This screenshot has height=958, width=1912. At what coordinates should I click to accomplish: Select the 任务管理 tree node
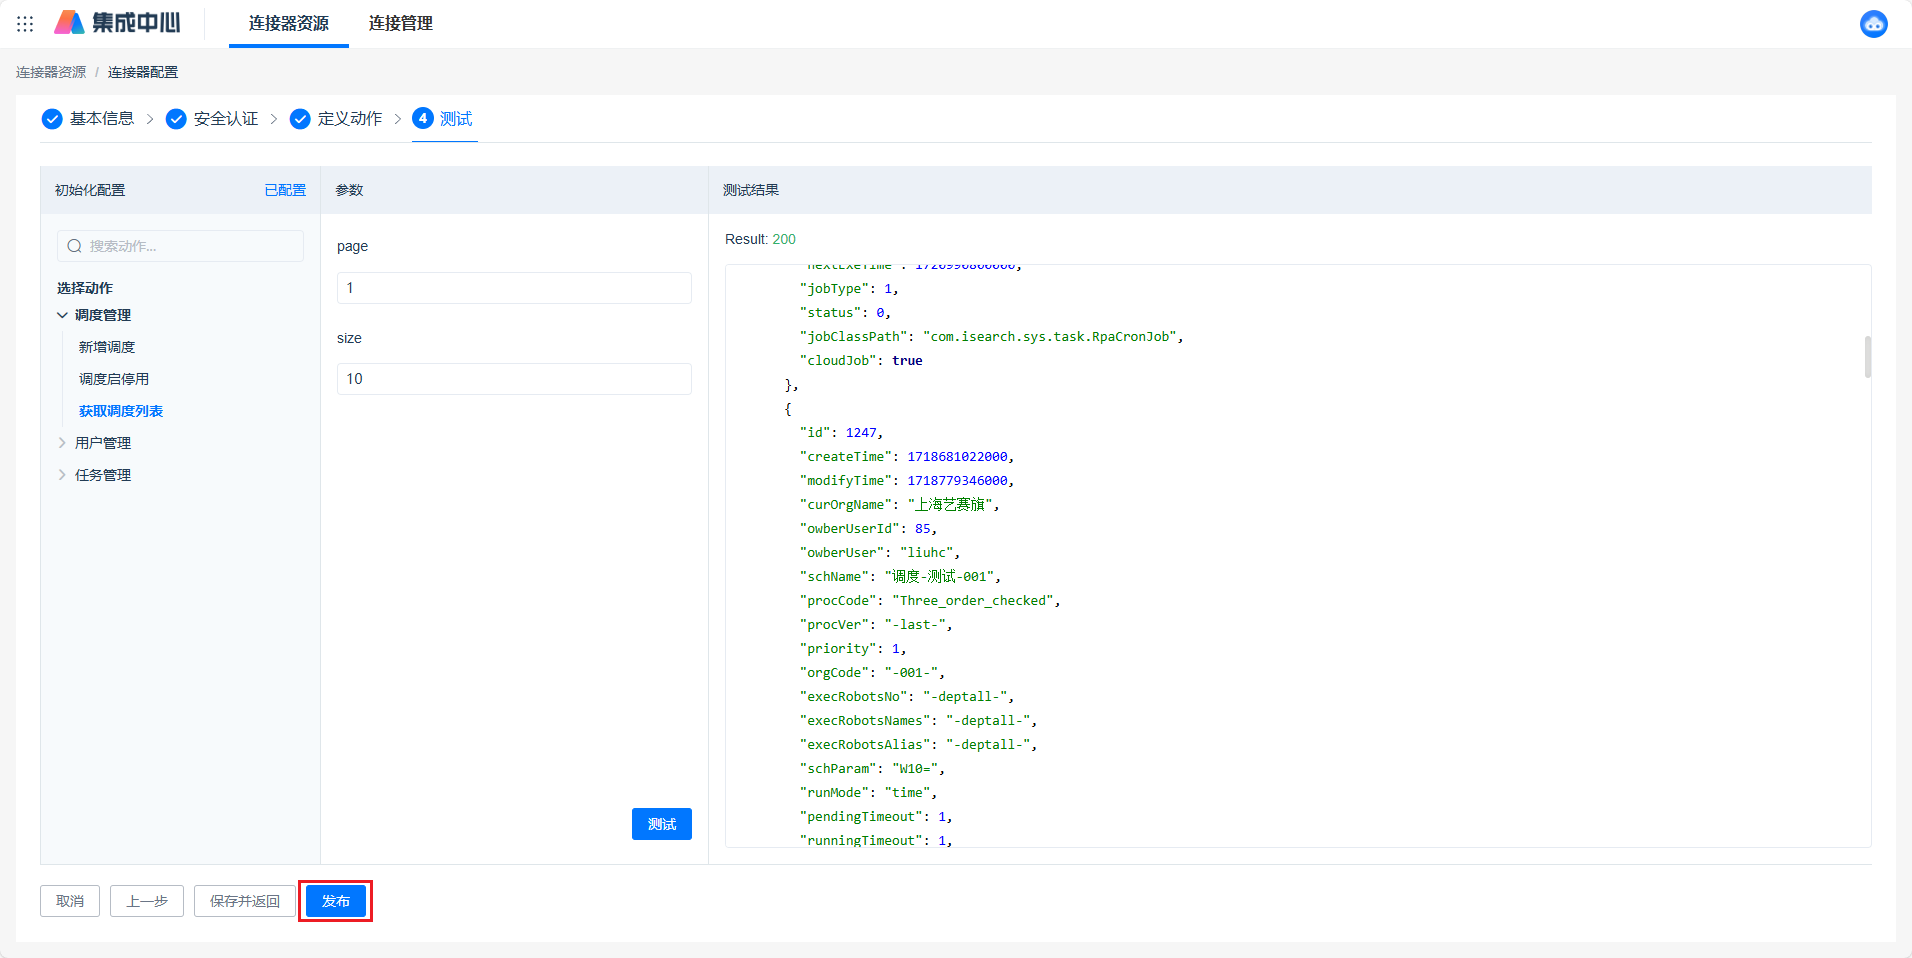[x=103, y=475]
